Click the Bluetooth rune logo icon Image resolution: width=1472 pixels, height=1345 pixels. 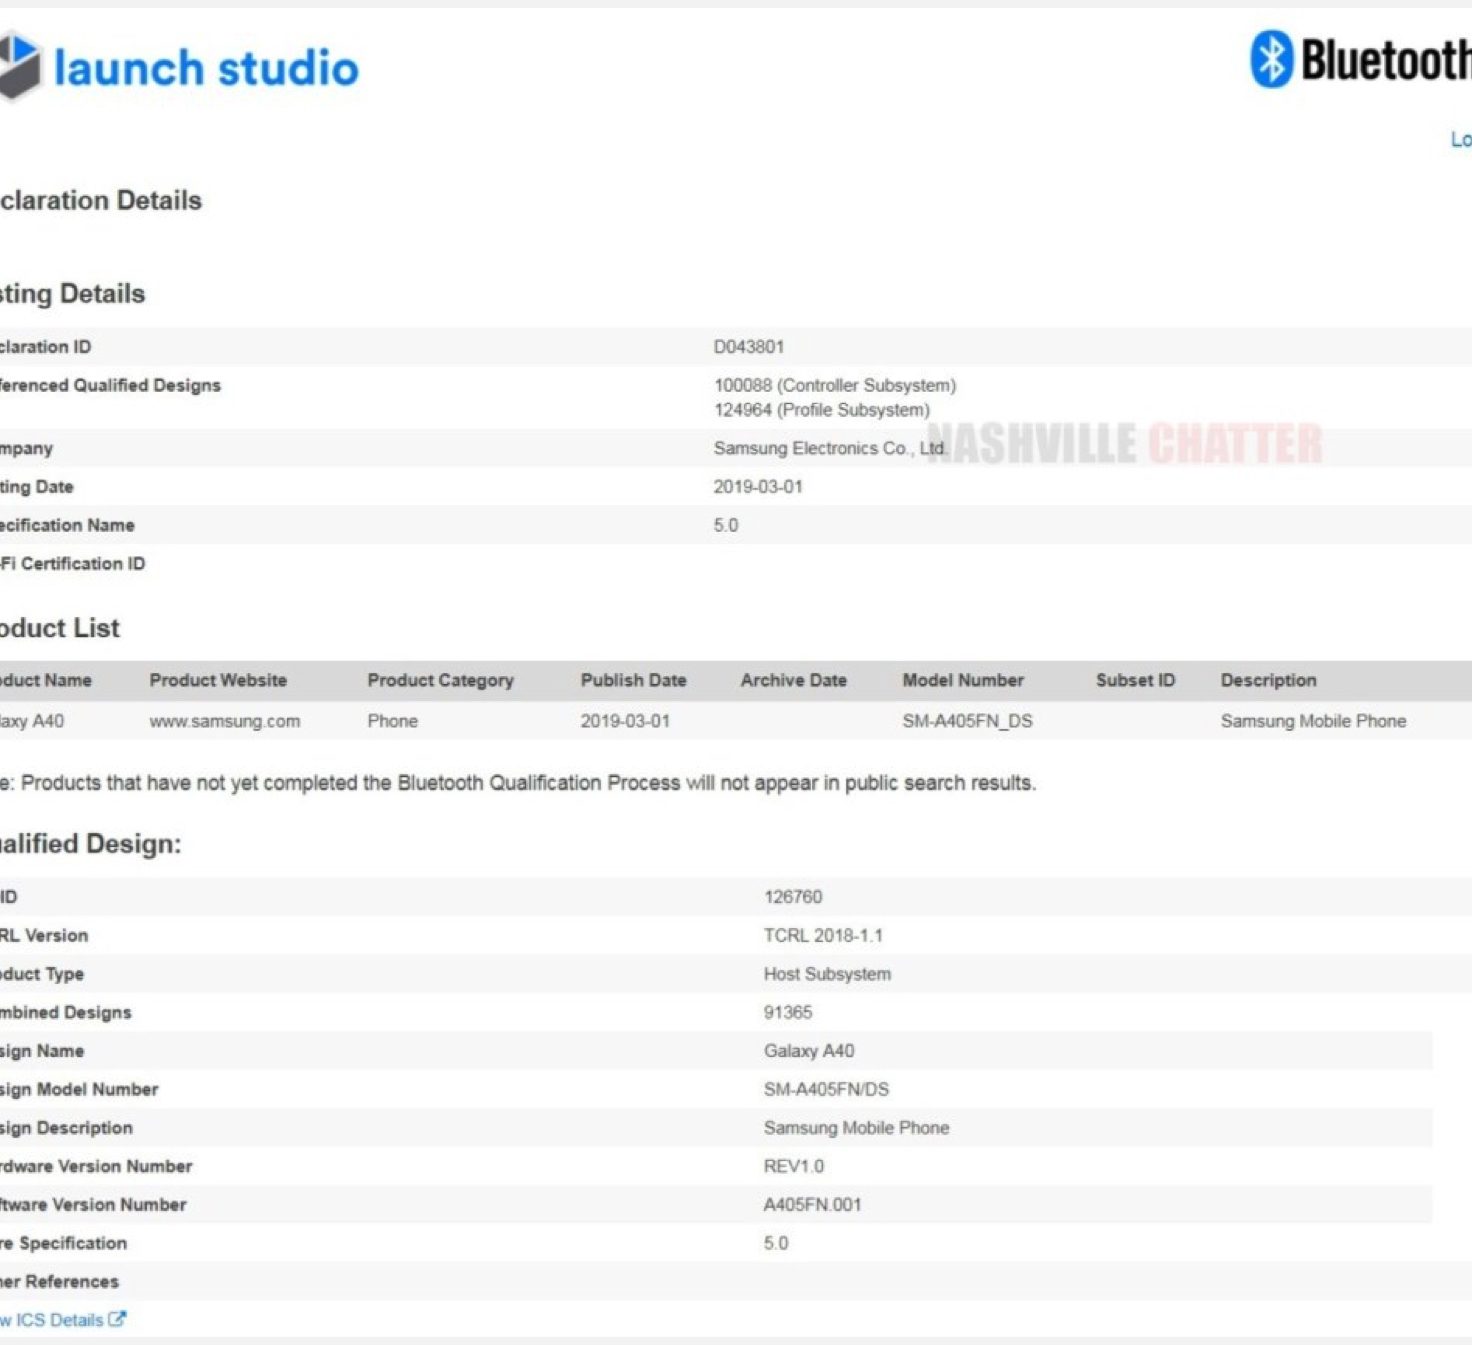(x=1271, y=59)
